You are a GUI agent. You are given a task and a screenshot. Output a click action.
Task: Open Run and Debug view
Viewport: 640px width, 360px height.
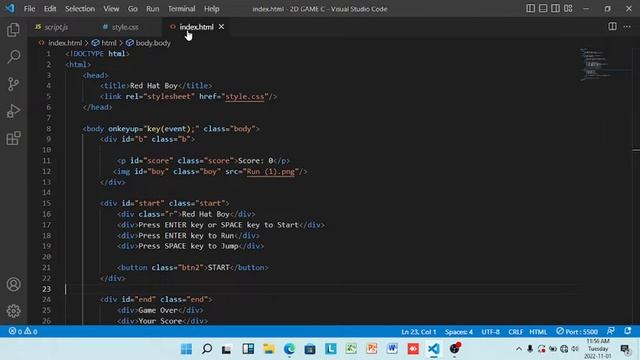13,111
